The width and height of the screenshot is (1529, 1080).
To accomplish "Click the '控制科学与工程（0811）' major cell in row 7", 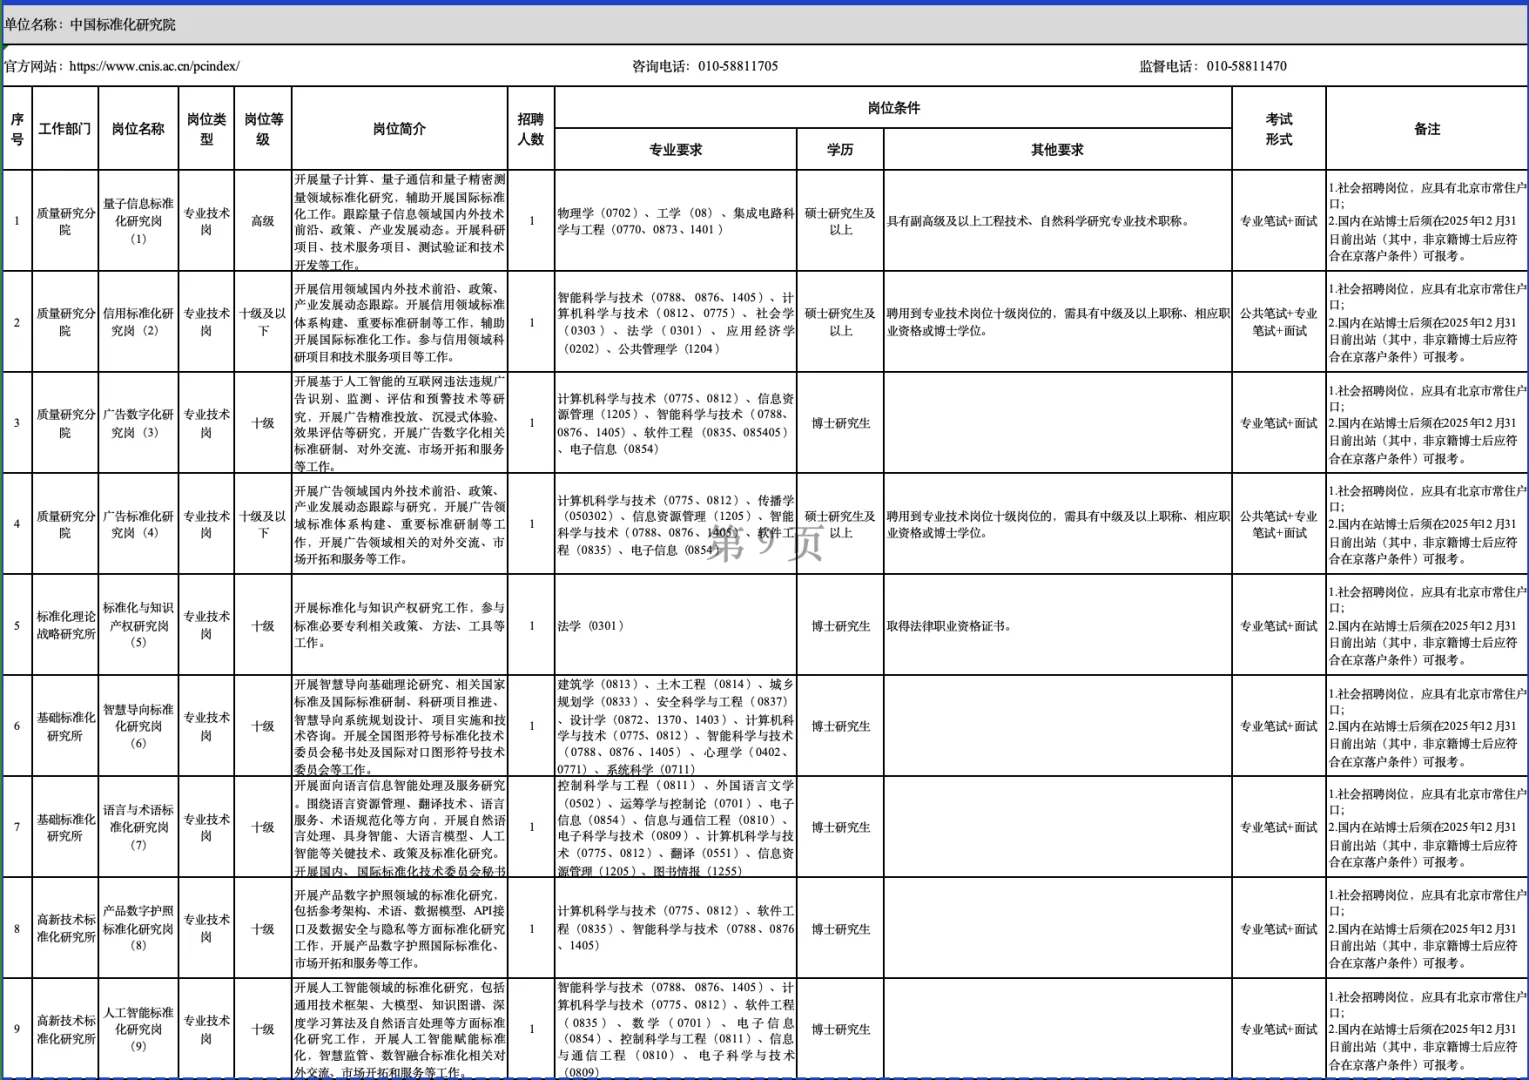I will [676, 827].
